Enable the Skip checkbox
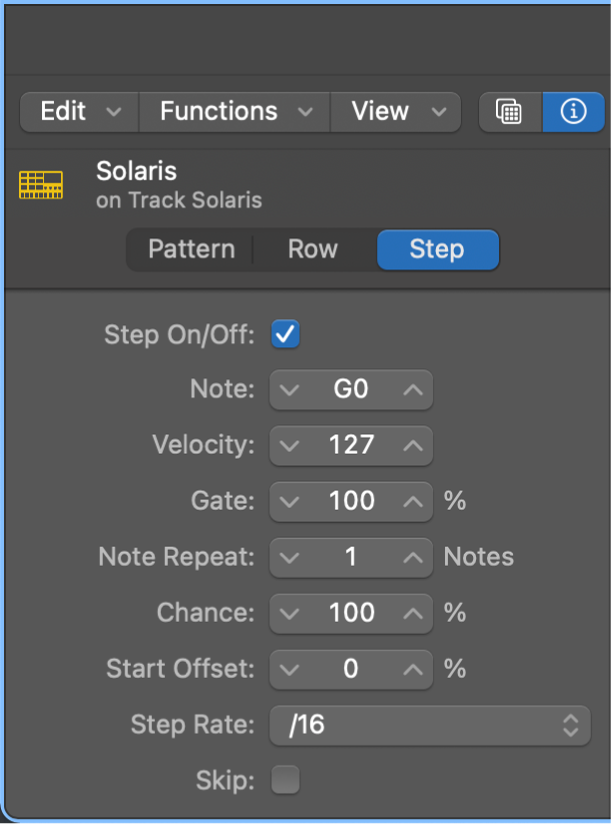Viewport: 612px width, 825px height. click(x=286, y=780)
